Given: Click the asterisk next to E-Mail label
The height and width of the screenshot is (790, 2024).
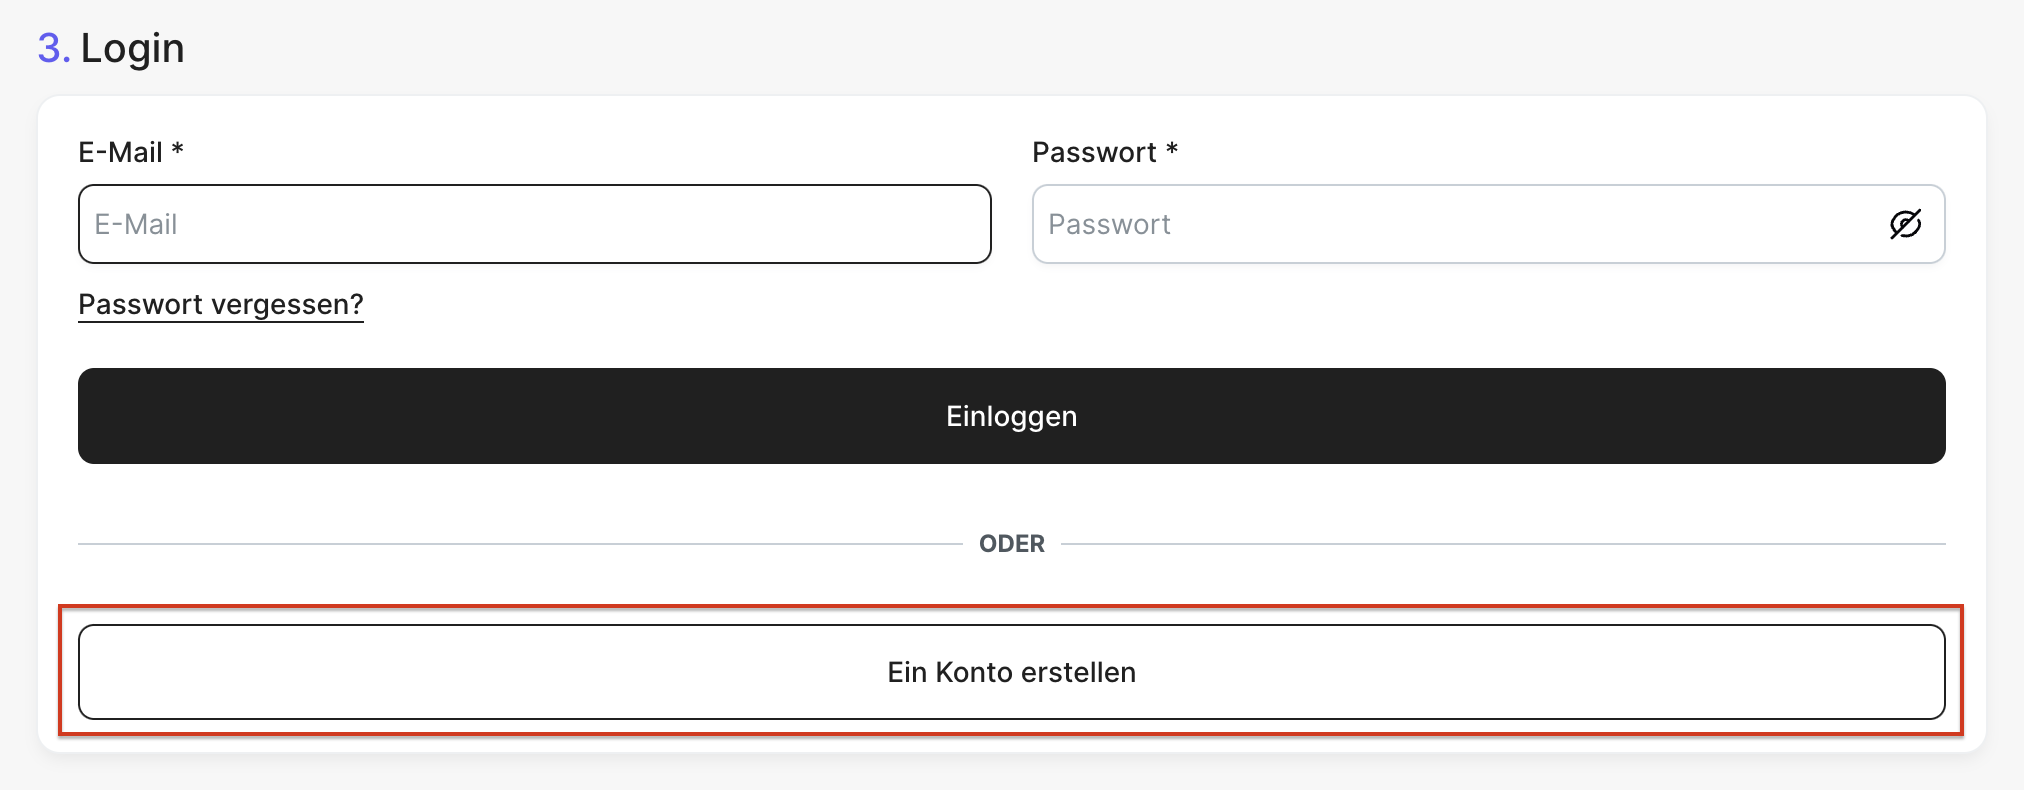Looking at the screenshot, I should tap(177, 150).
